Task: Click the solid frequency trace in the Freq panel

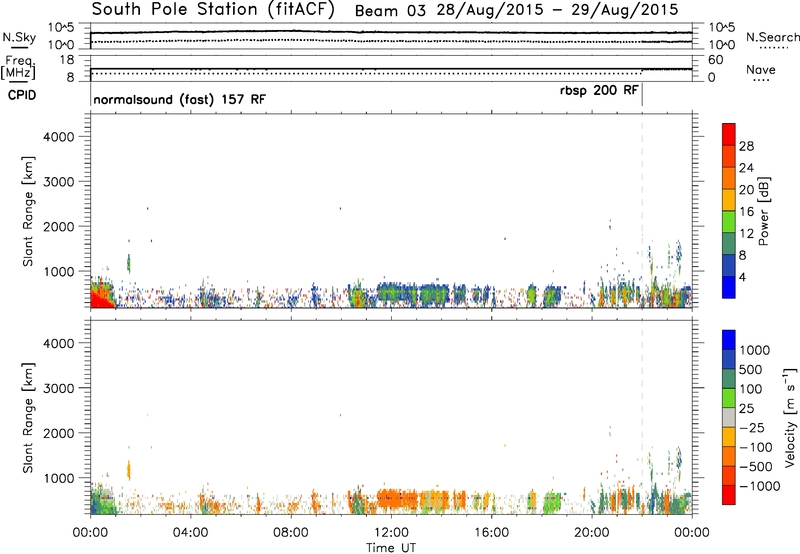Action: coord(391,69)
